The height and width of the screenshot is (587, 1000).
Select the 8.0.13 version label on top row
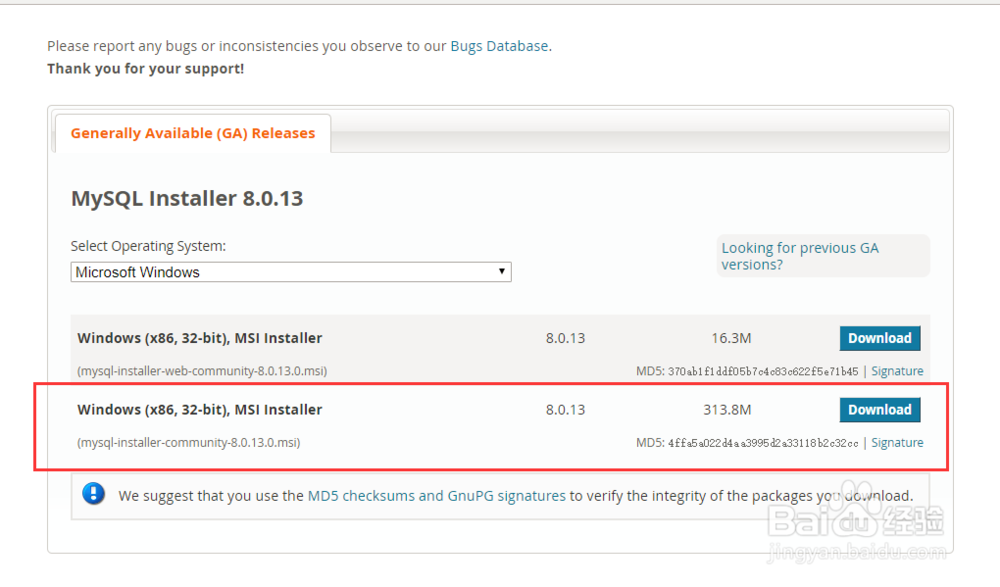click(565, 338)
